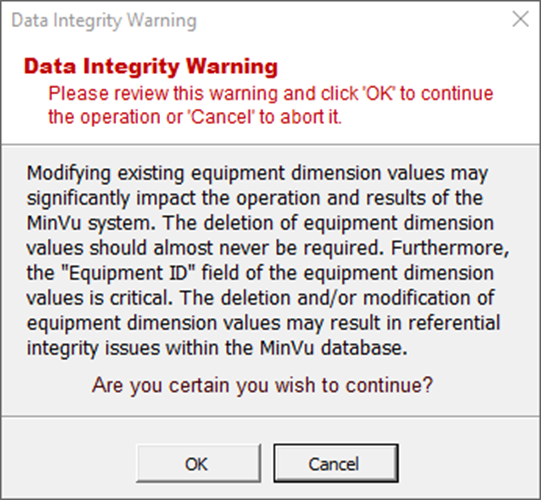Click the empty gray area left of the OK button
The image size is (541, 500).
click(69, 463)
